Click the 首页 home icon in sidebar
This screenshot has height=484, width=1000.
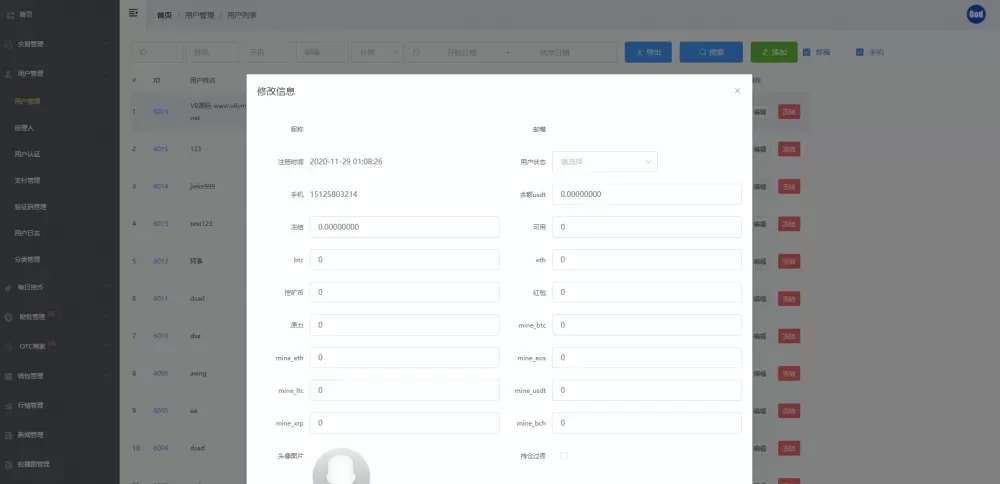[x=11, y=15]
